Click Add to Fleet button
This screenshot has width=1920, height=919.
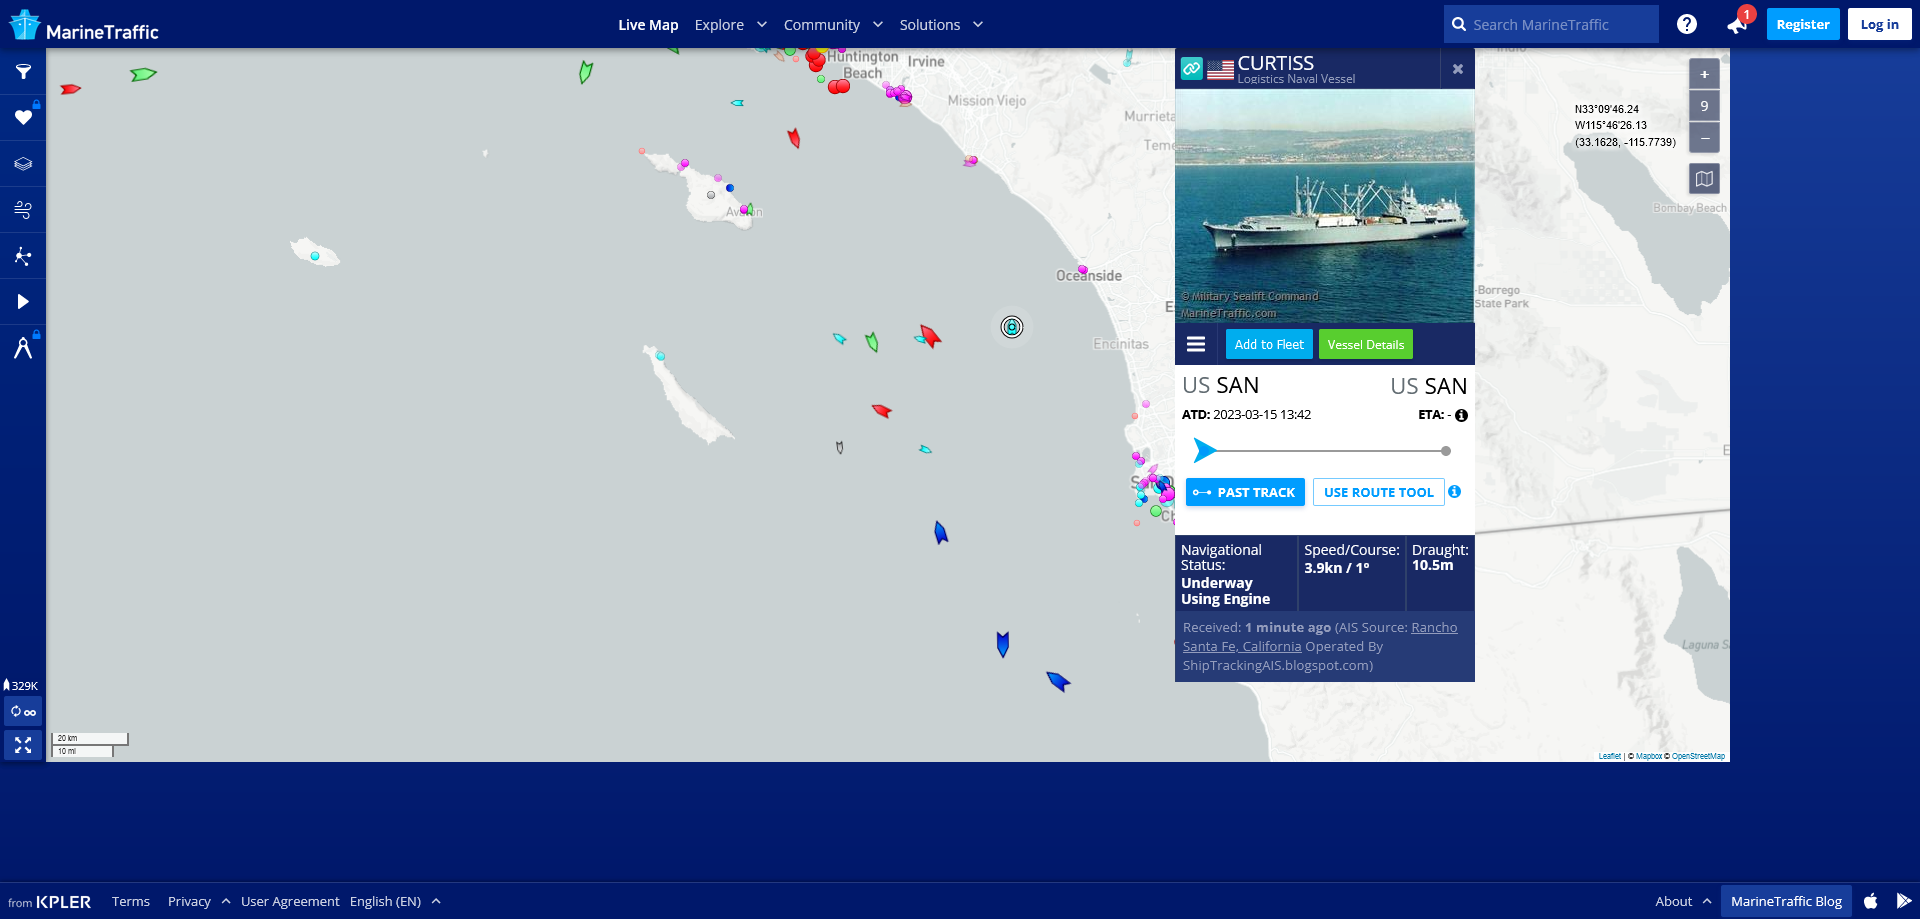point(1269,344)
